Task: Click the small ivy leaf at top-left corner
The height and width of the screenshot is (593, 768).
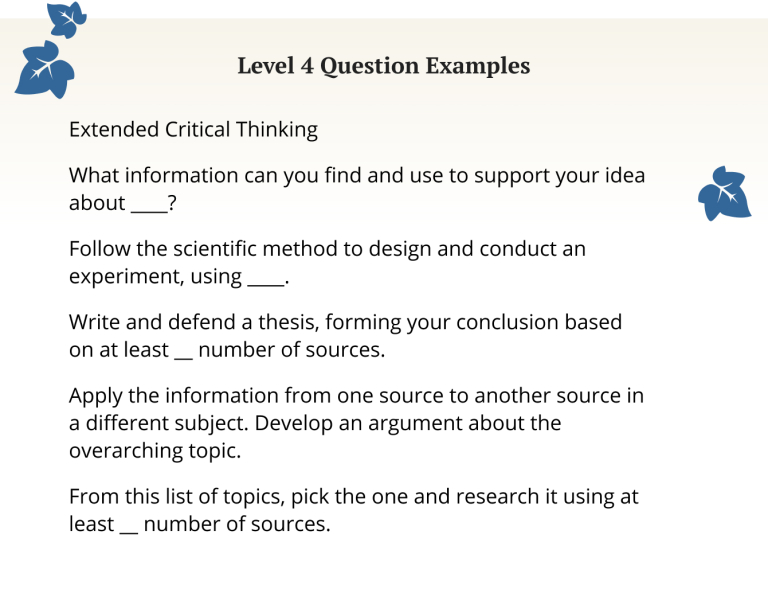Action: (x=67, y=19)
